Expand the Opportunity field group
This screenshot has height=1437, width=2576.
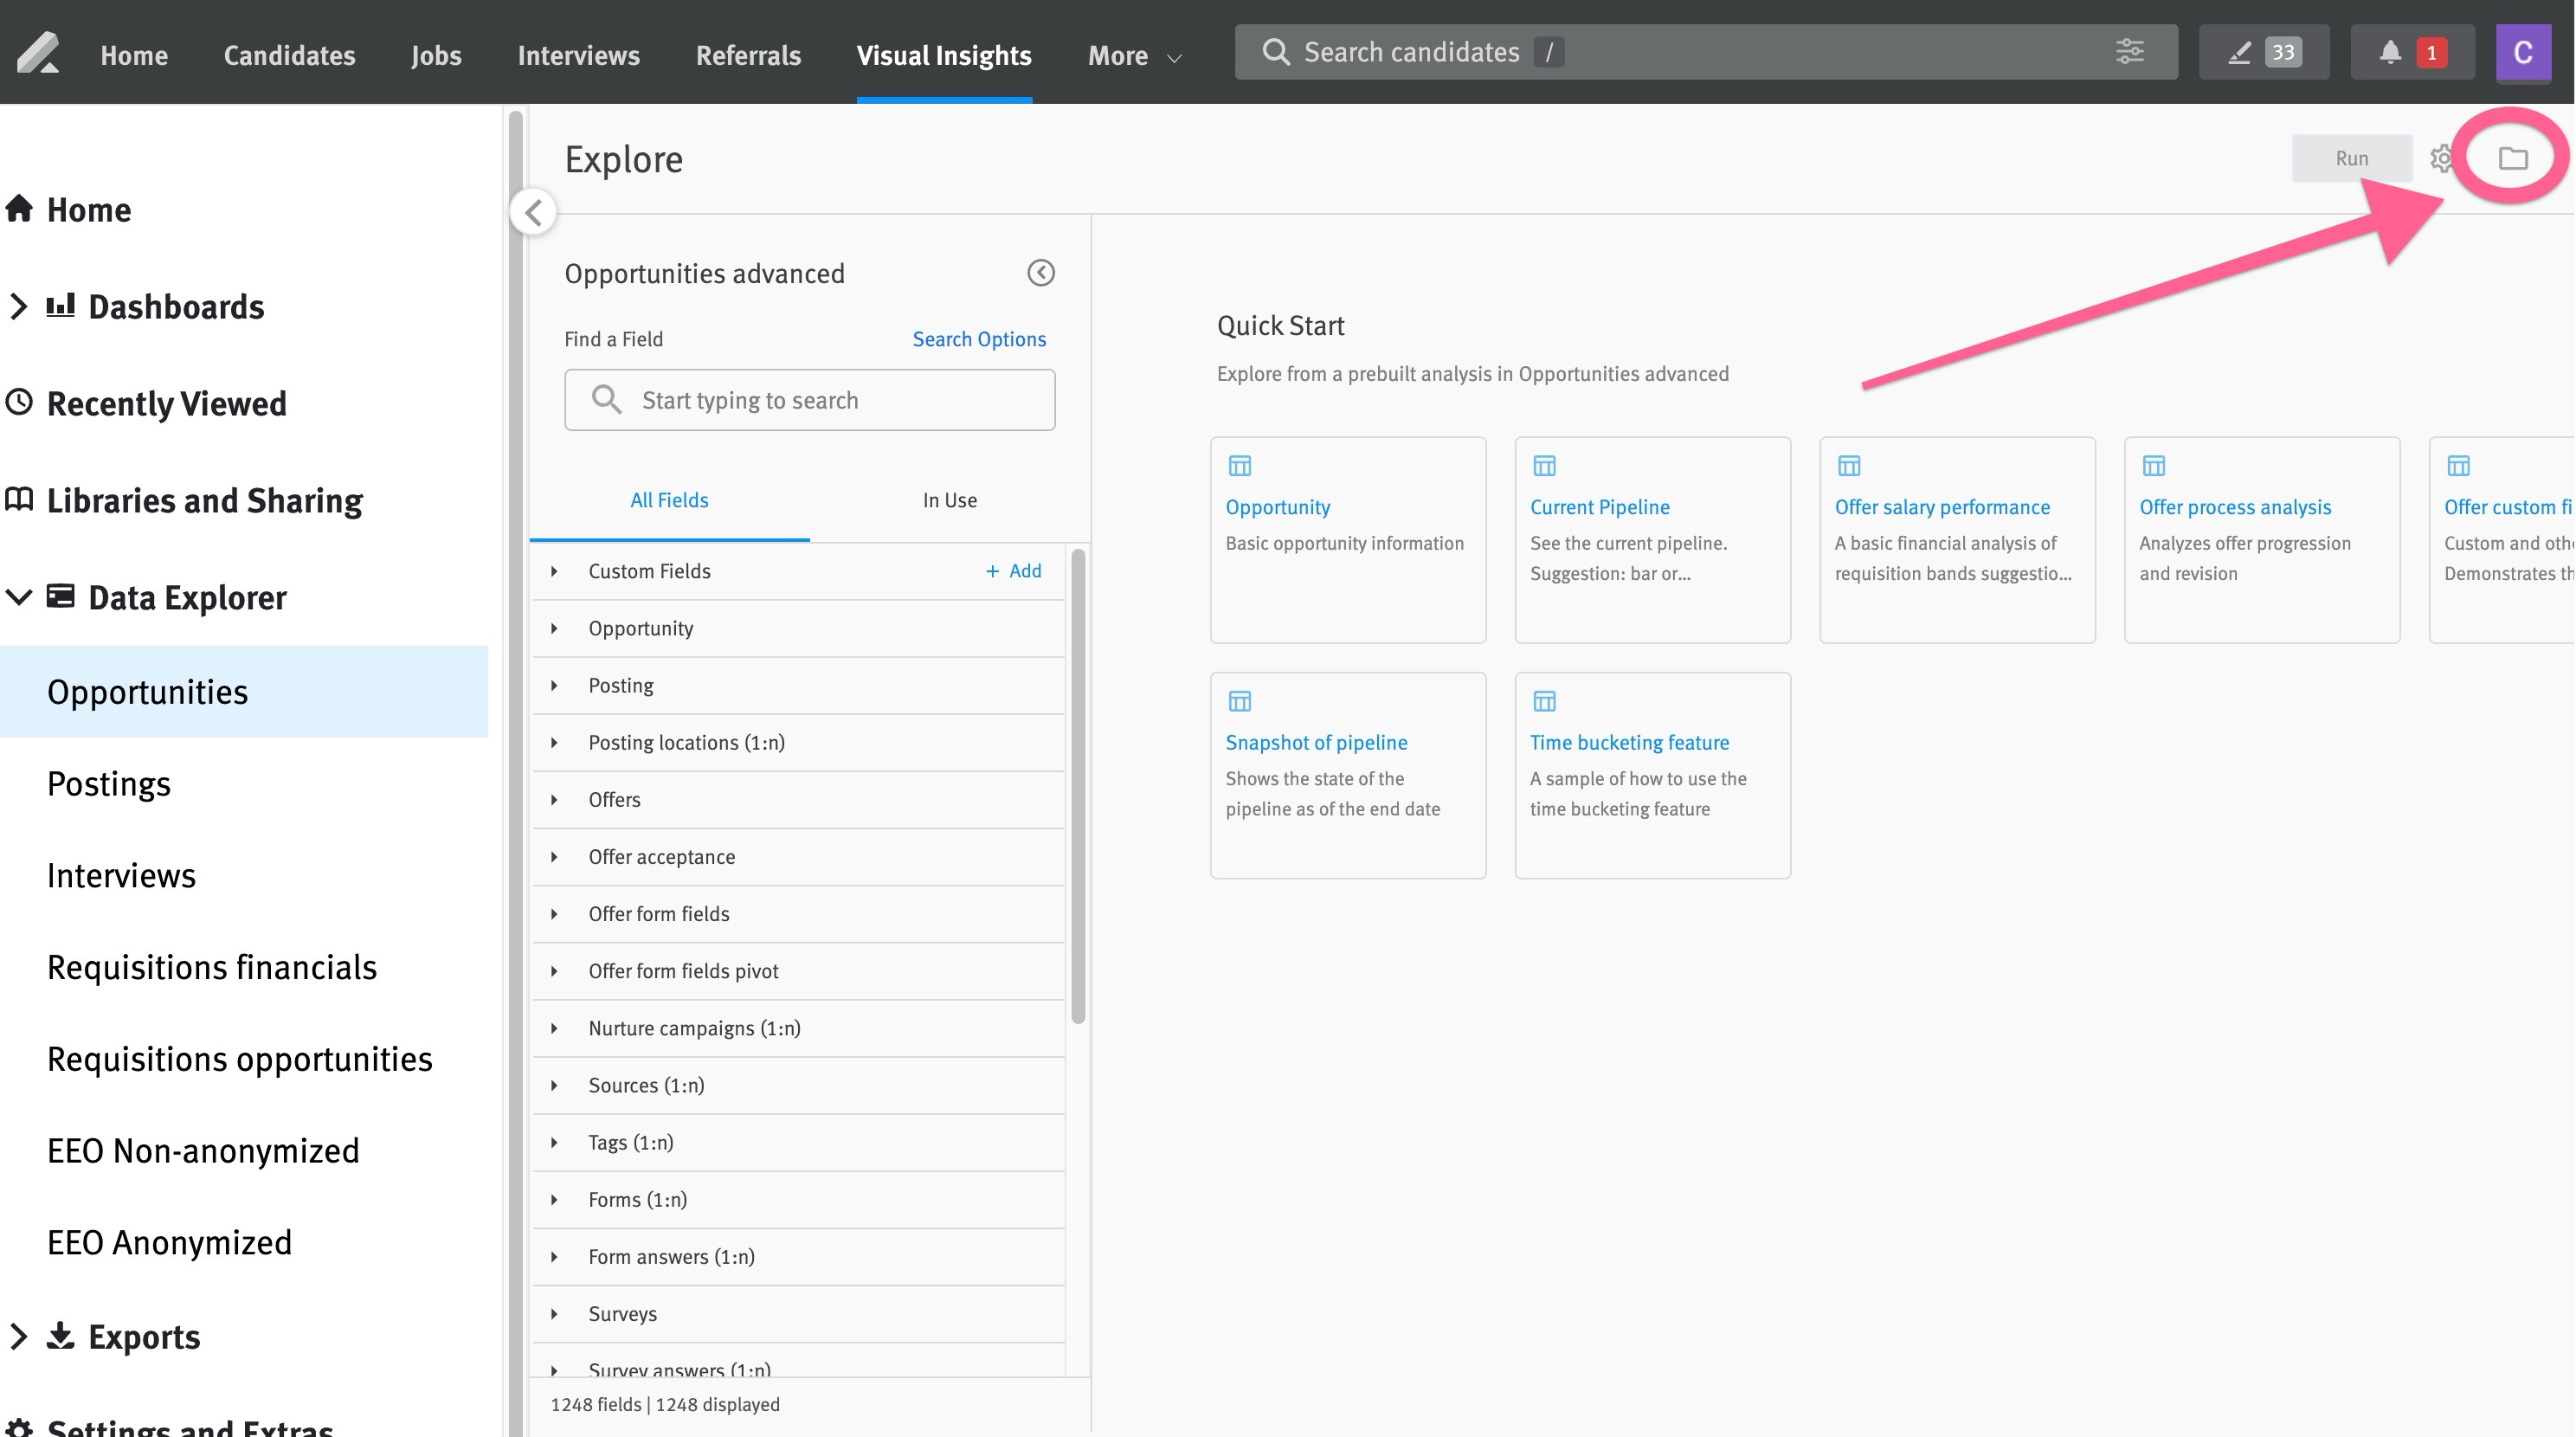tap(554, 628)
